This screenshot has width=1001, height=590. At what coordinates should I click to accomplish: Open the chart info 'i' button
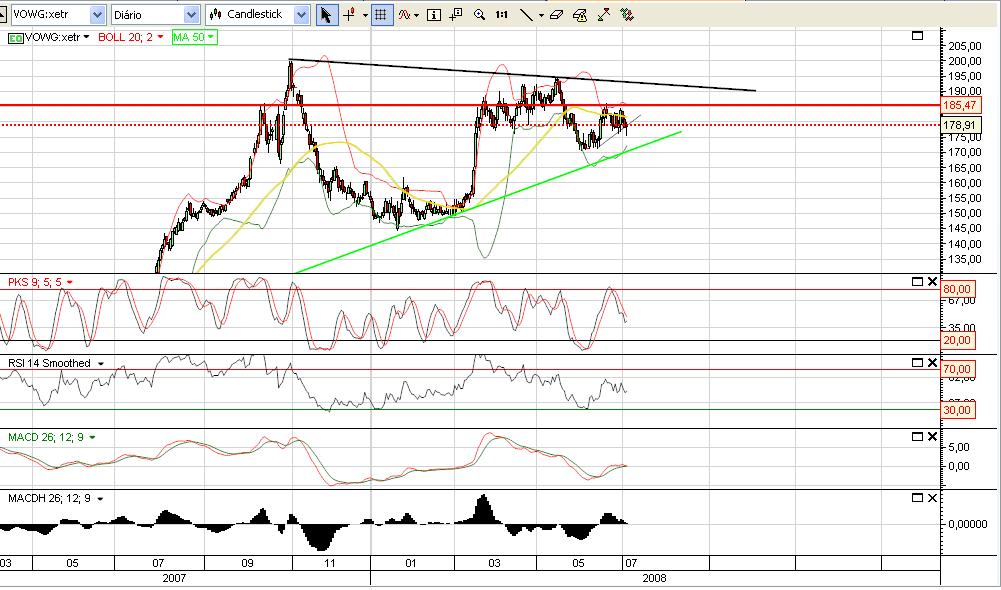(433, 14)
